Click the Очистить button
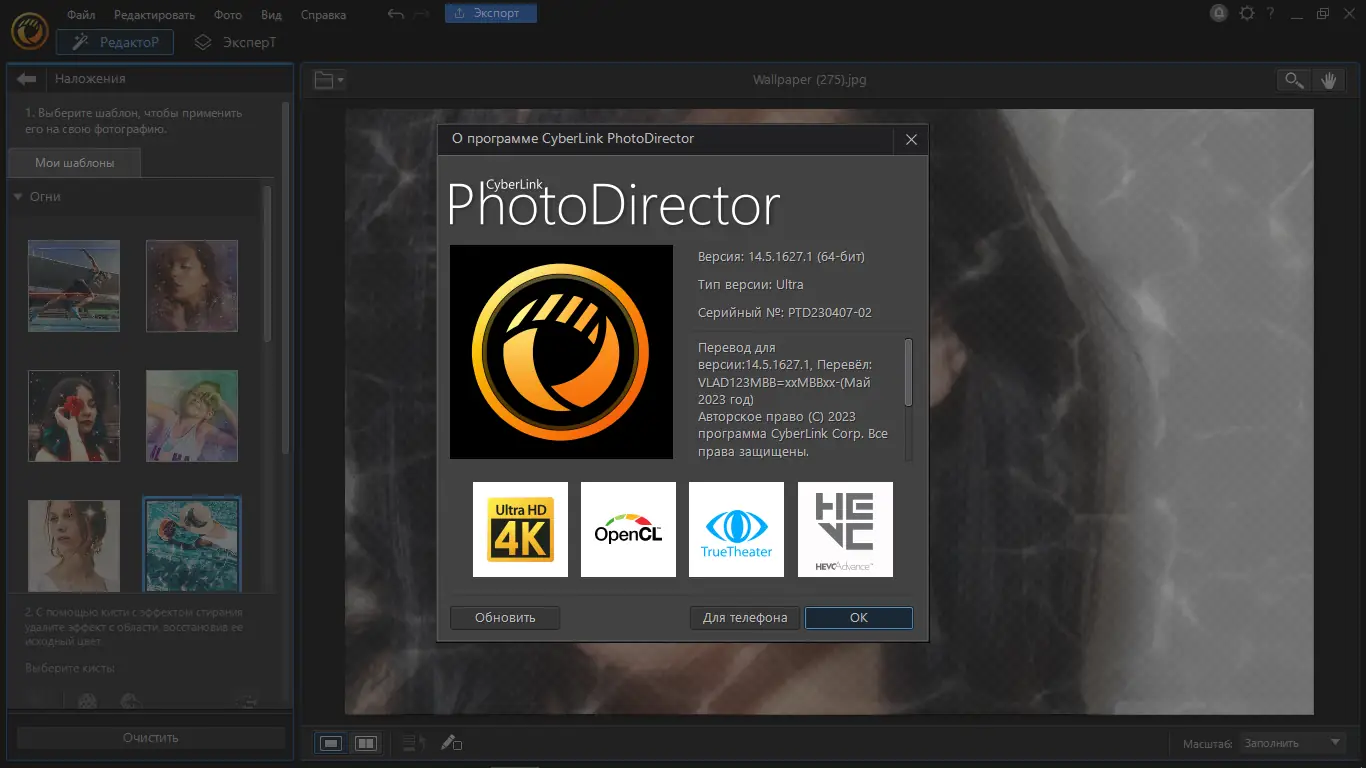 (x=151, y=738)
